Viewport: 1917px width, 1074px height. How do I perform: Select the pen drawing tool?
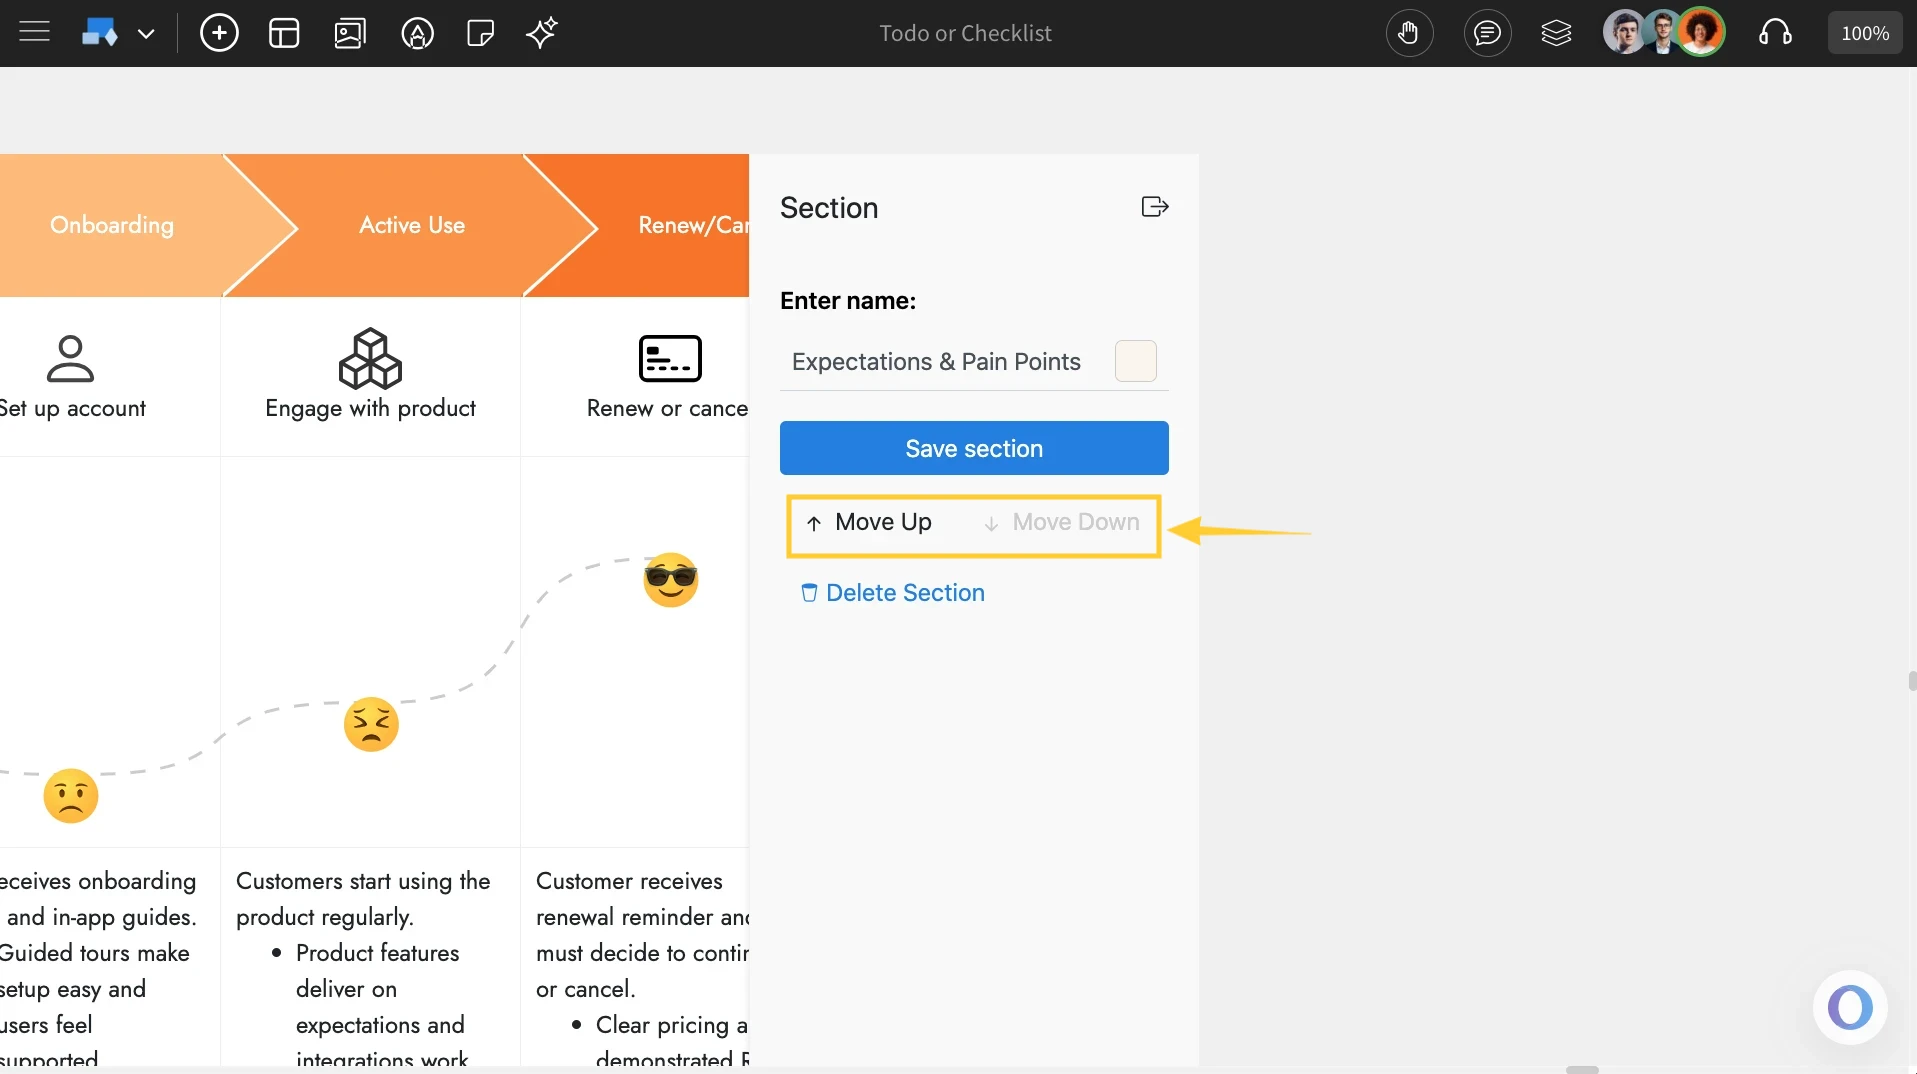(417, 32)
